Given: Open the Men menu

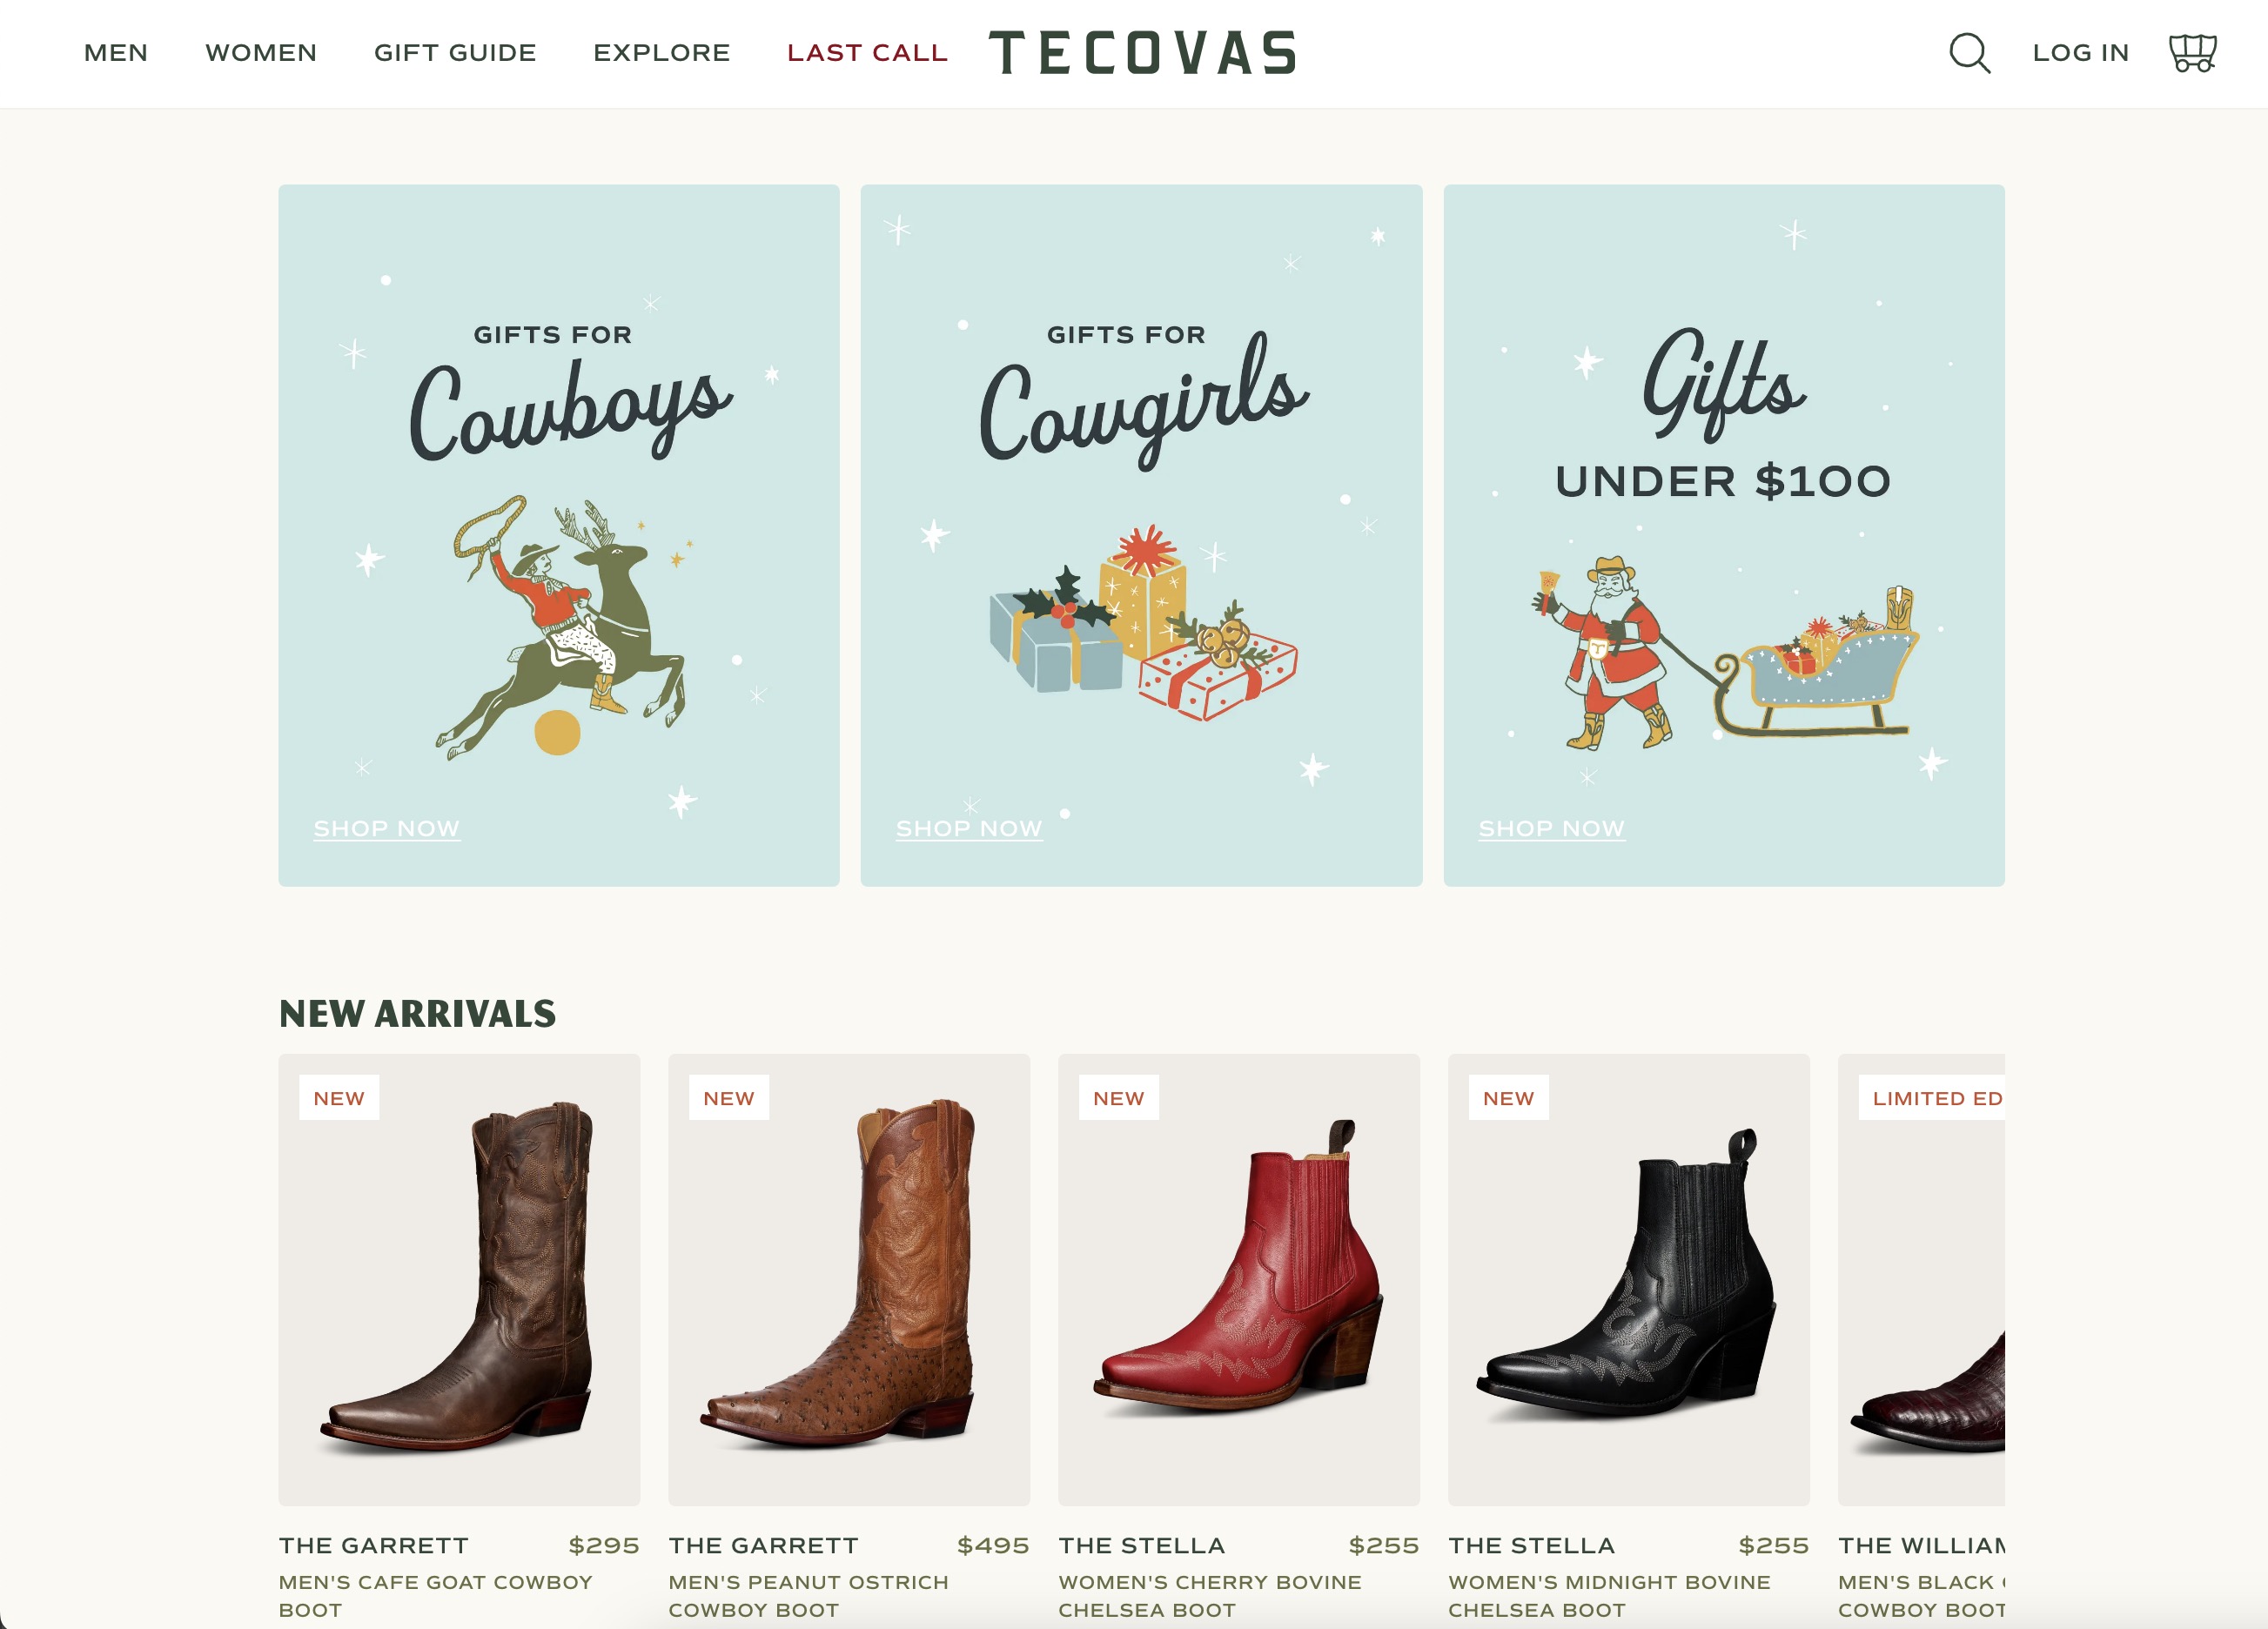Looking at the screenshot, I should (116, 53).
